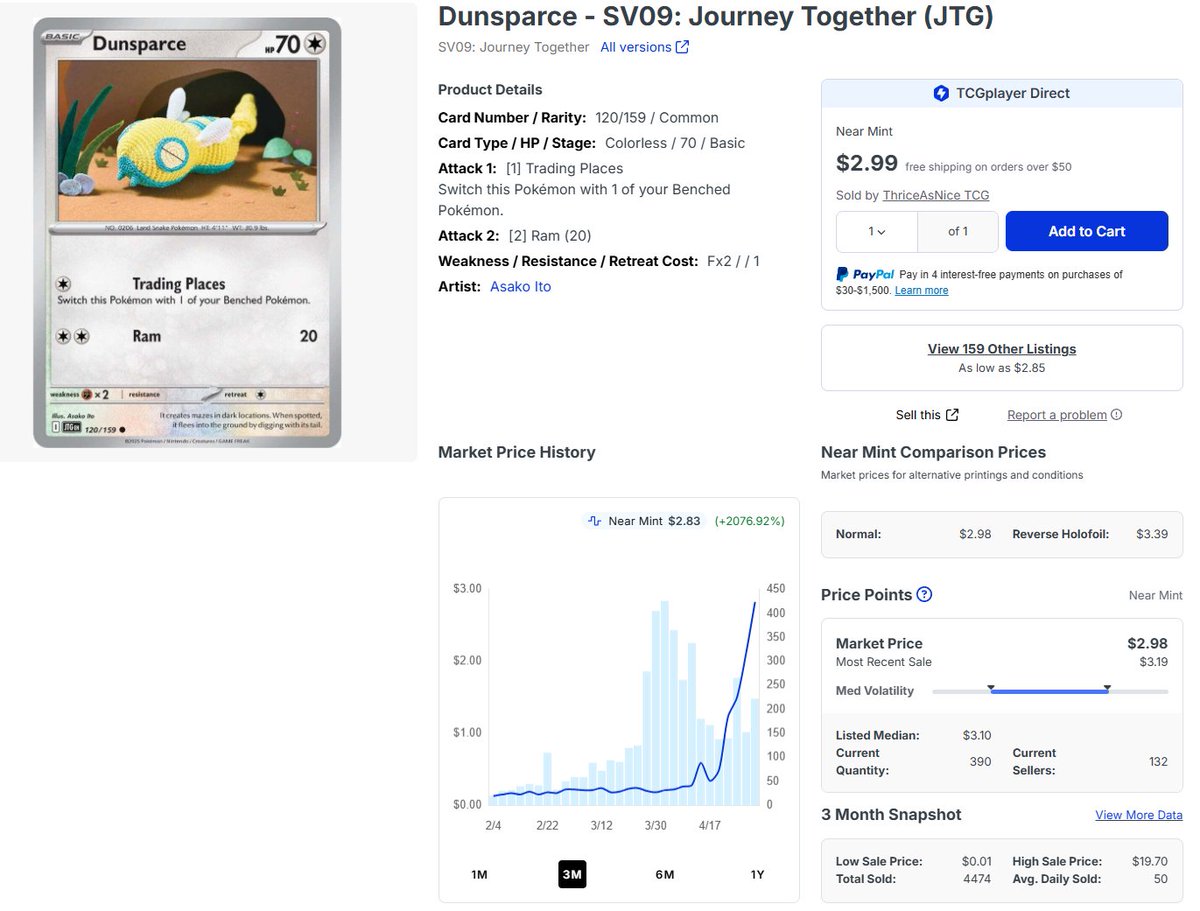Select the 1Y chart range tab
Image resolution: width=1200 pixels, height=911 pixels.
[x=757, y=874]
